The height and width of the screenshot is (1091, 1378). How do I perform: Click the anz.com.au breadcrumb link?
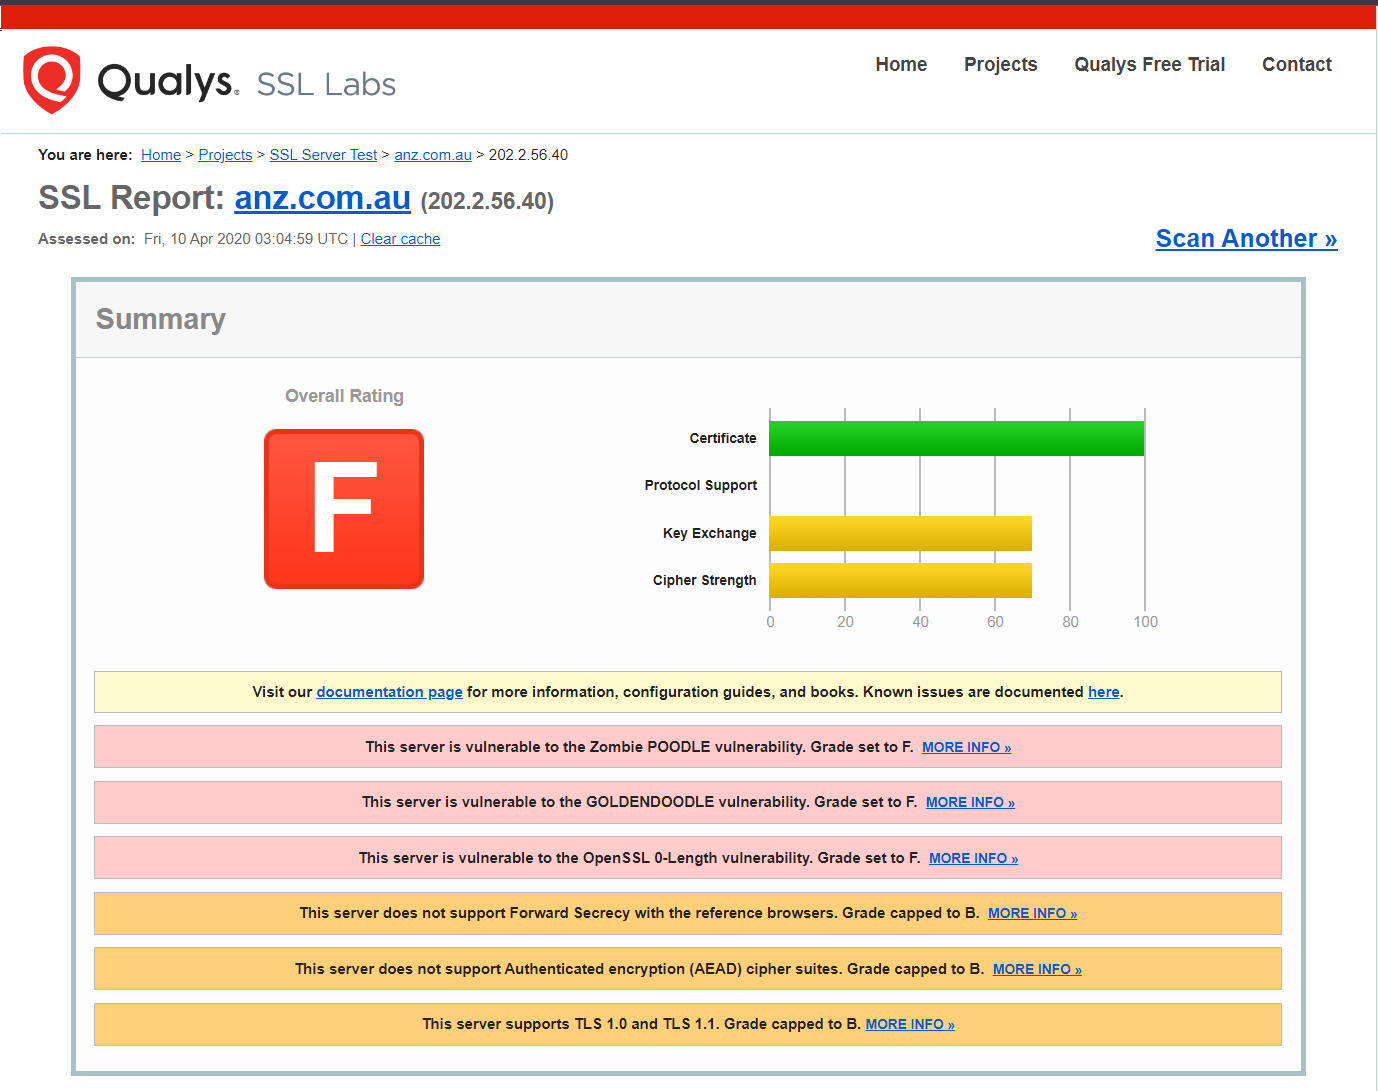pyautogui.click(x=433, y=155)
